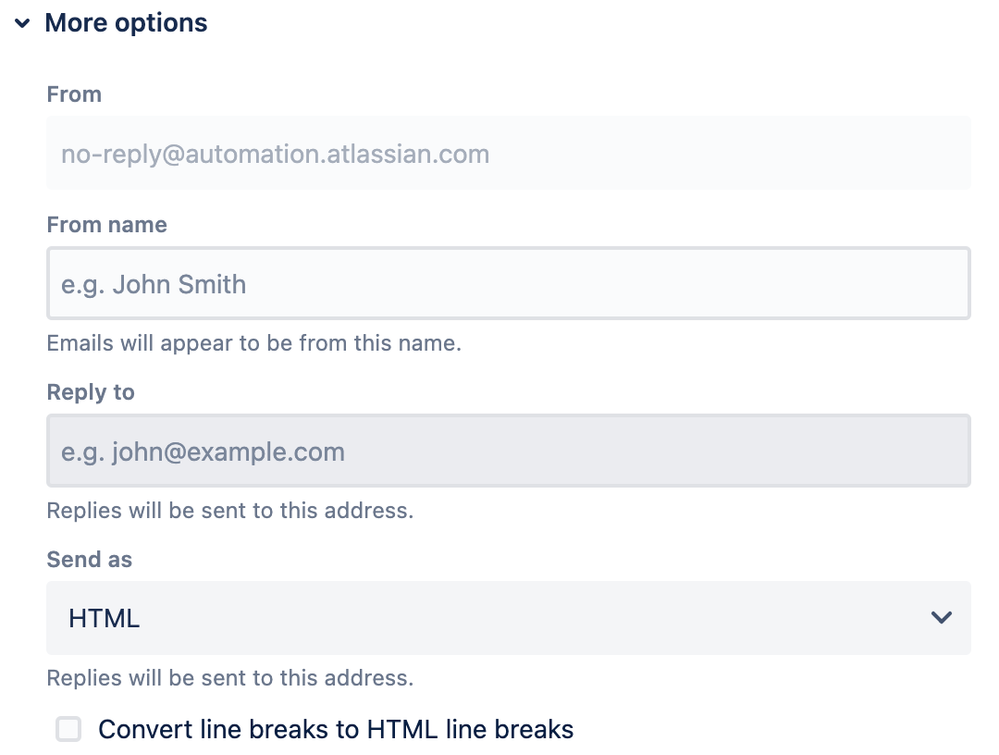Click the 'e.g. john@example.com' placeholder text
Viewport: 999px width, 755px height.
(203, 451)
